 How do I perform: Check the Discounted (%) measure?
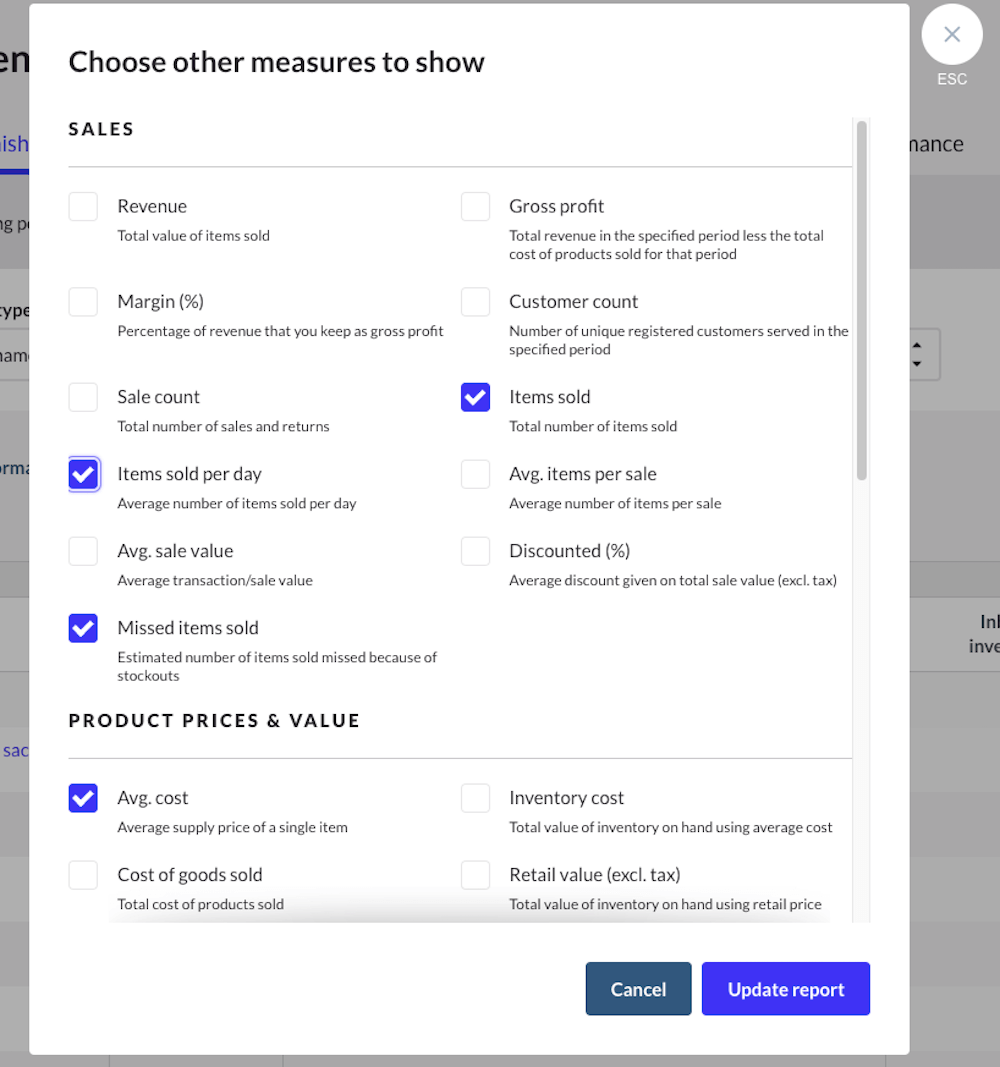(475, 551)
